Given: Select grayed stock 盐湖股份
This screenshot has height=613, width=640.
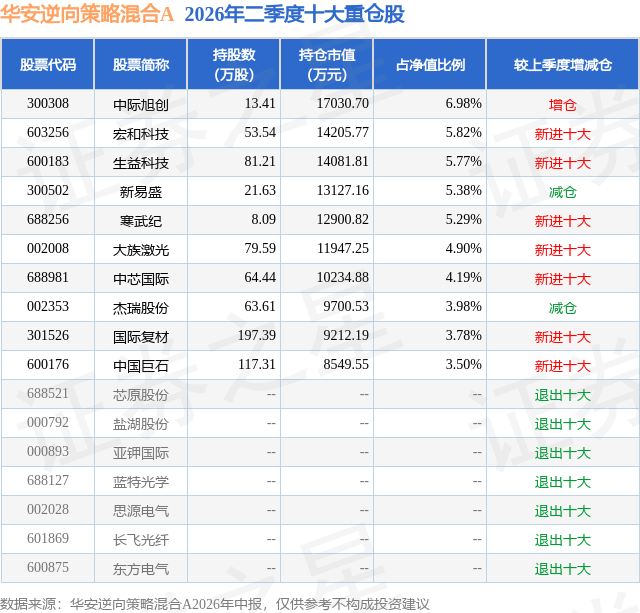Looking at the screenshot, I should (141, 424).
